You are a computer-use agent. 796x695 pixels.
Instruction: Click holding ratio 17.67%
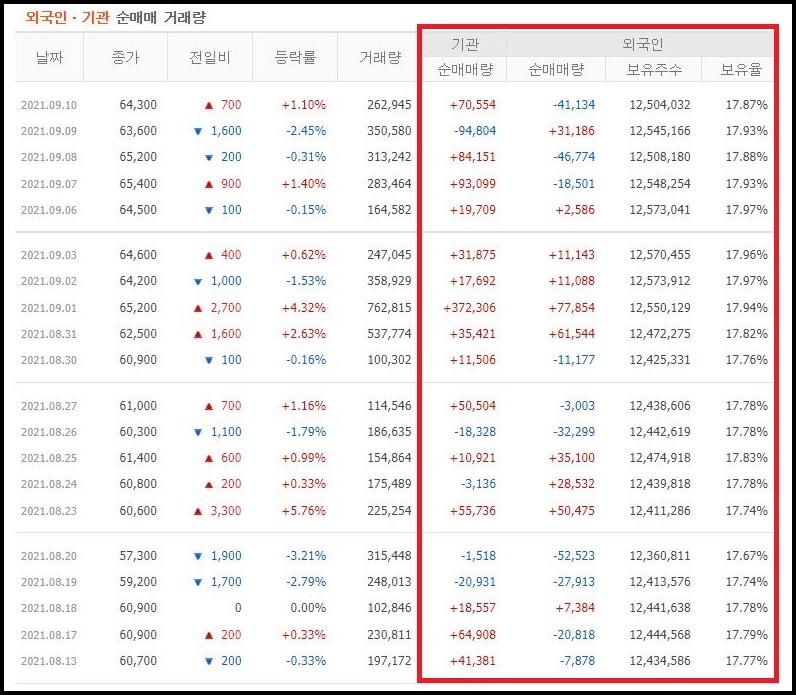[x=747, y=556]
